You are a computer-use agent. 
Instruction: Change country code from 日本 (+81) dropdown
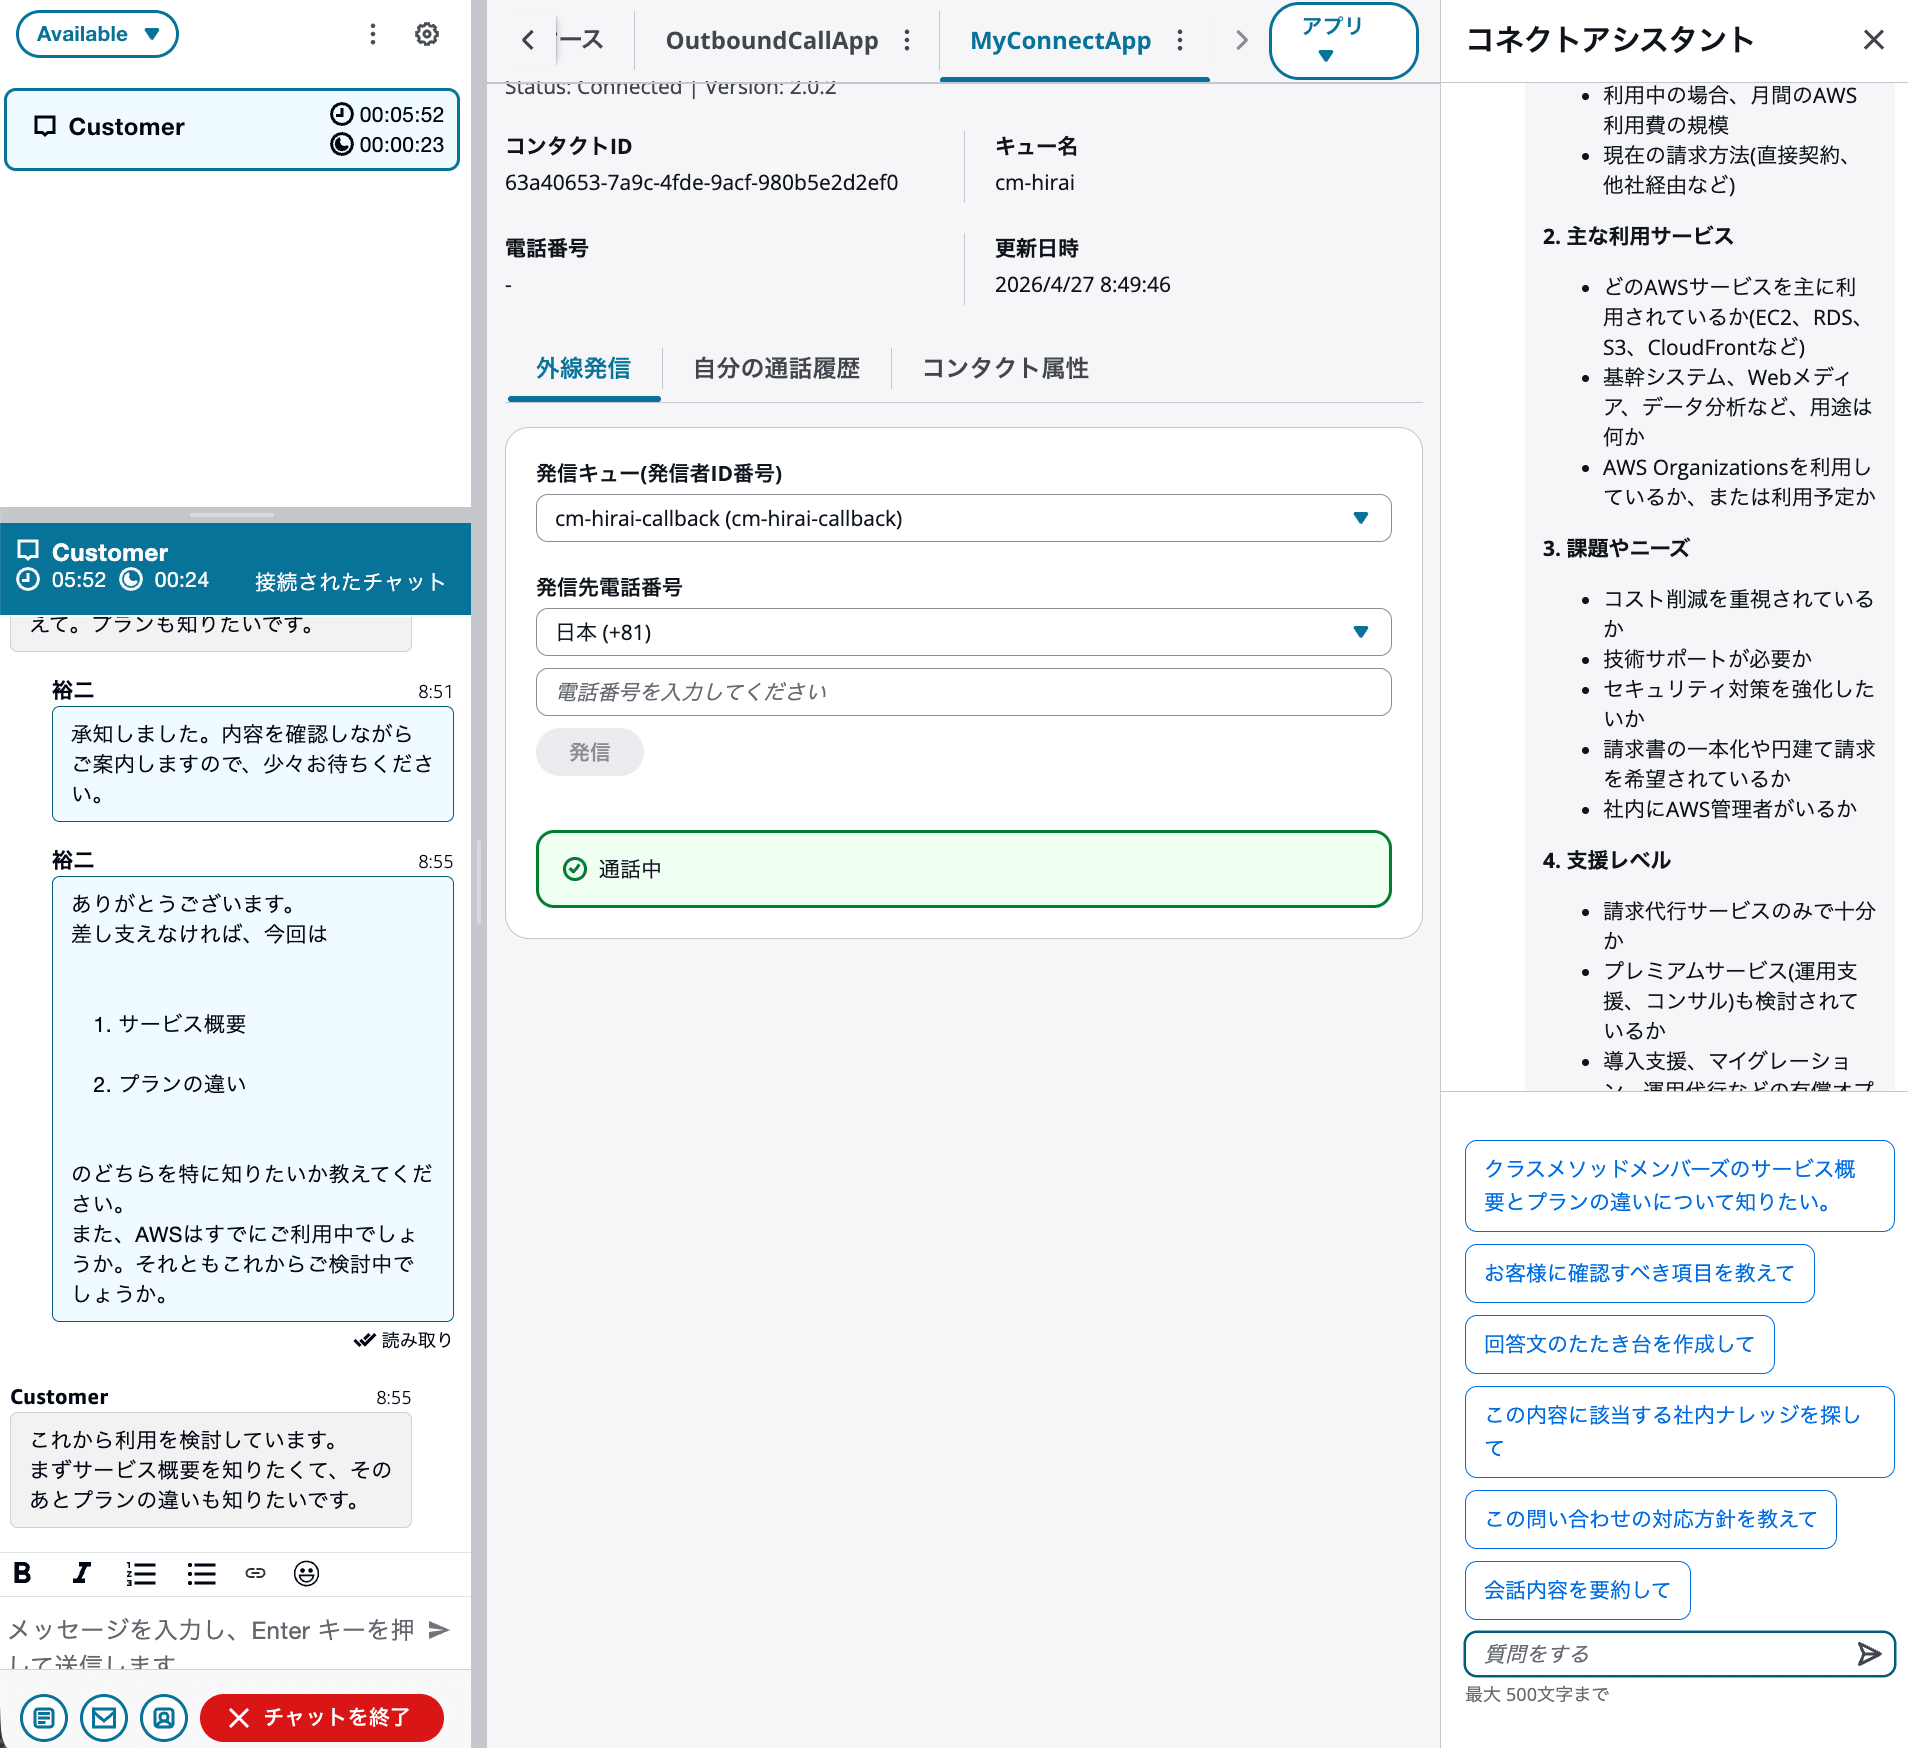pos(963,632)
